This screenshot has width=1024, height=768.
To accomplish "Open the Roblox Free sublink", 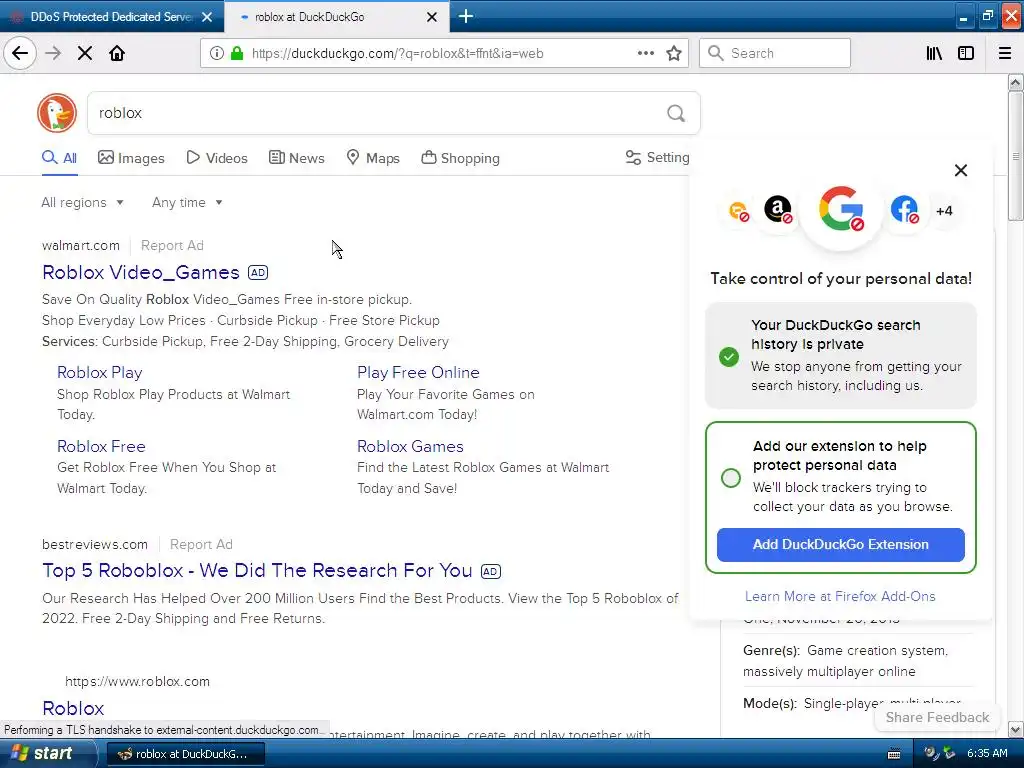I will point(101,446).
